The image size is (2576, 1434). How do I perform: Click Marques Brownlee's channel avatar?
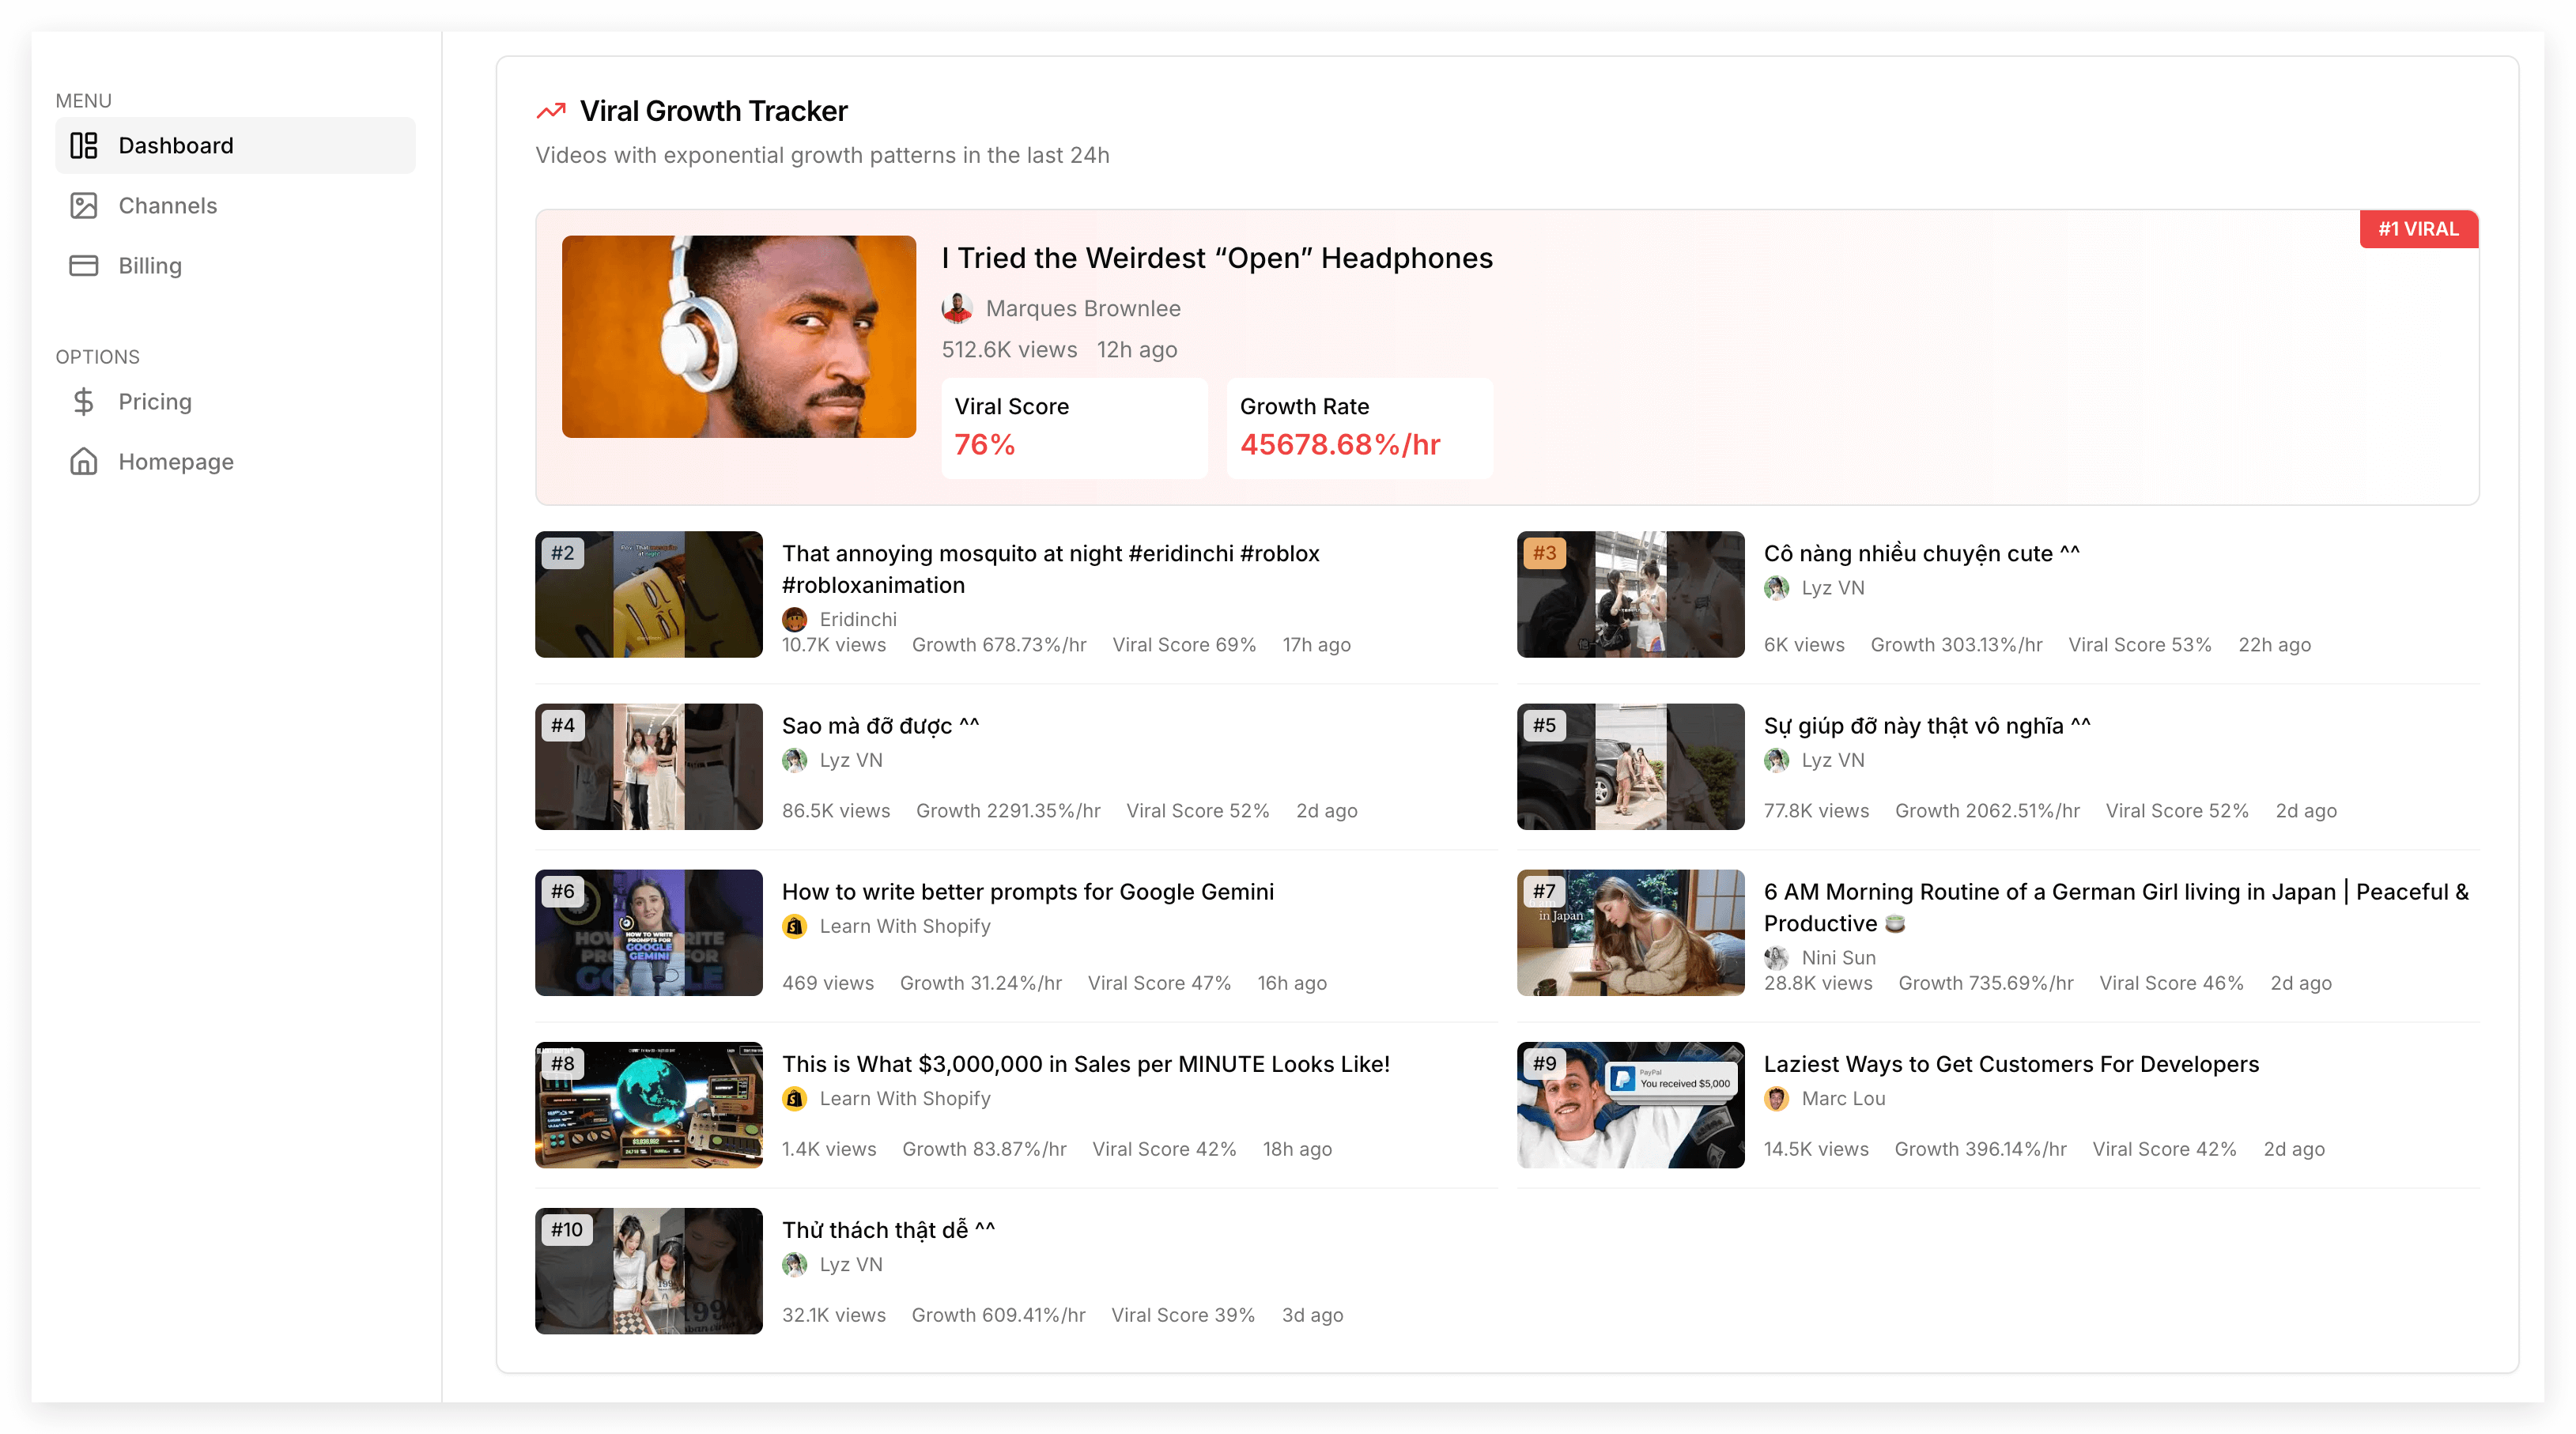(957, 309)
